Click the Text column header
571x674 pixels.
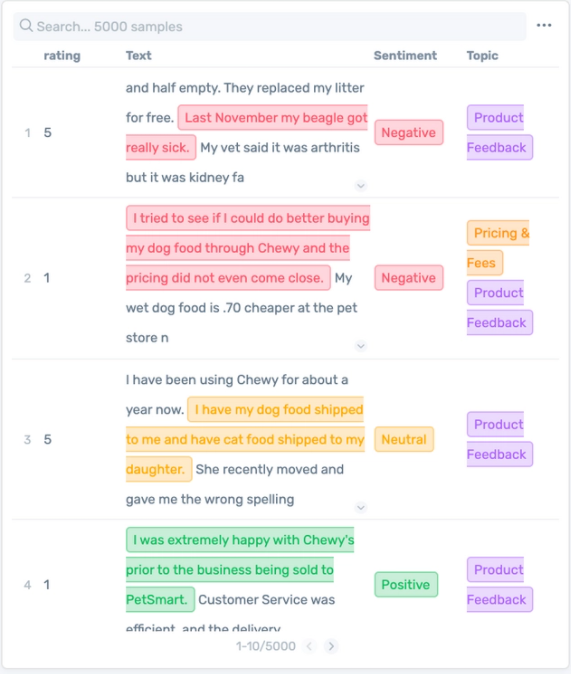tap(138, 55)
